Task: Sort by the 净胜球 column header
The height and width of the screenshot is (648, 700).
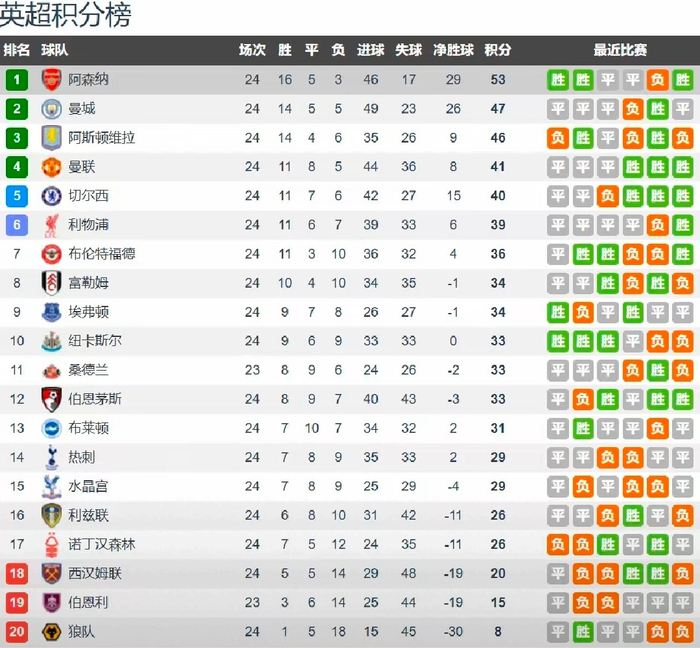Action: [x=453, y=50]
